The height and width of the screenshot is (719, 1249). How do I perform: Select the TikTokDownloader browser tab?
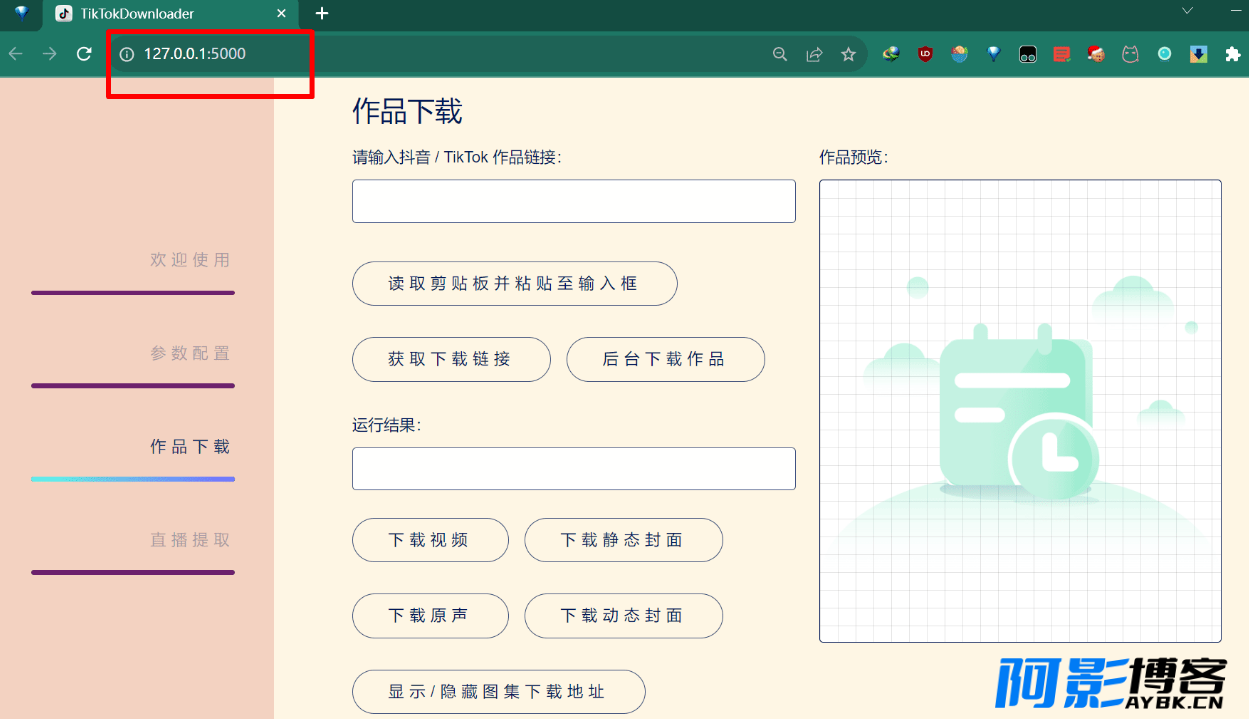[170, 14]
